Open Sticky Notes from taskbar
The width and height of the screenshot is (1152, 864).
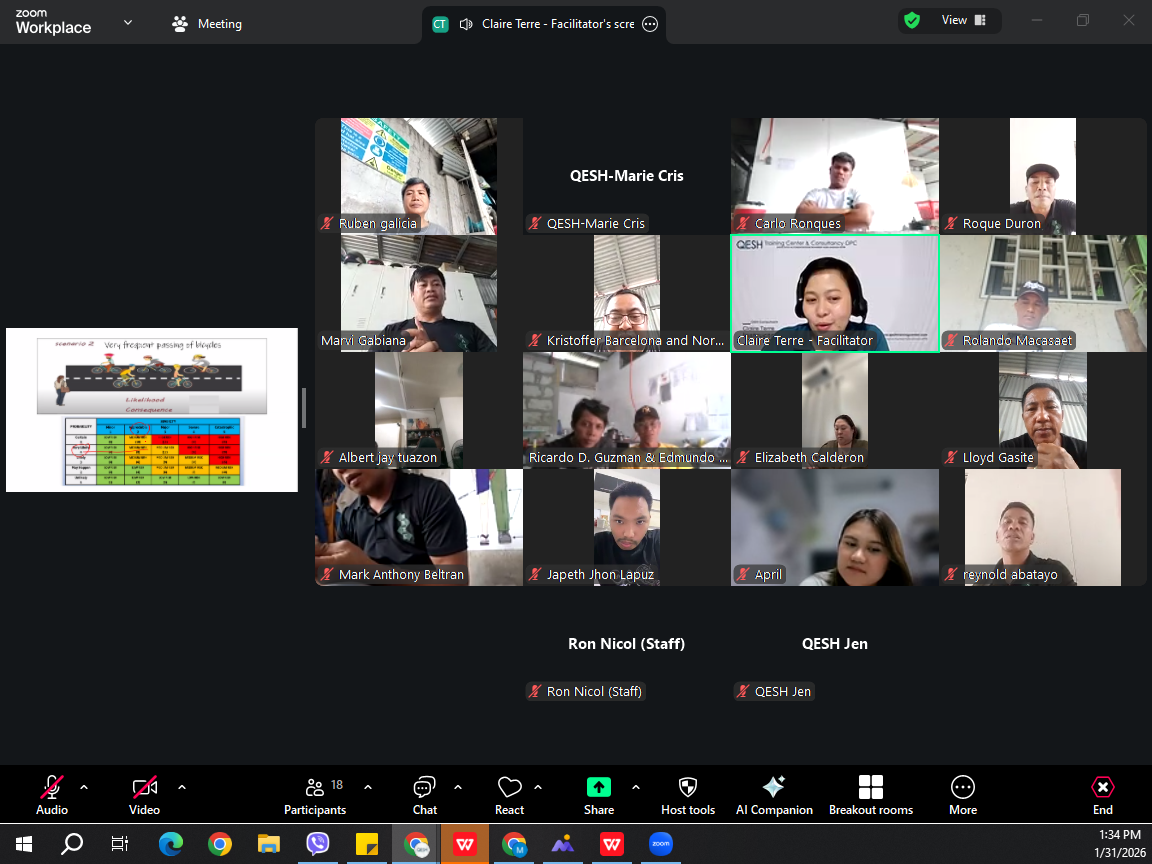coord(367,844)
